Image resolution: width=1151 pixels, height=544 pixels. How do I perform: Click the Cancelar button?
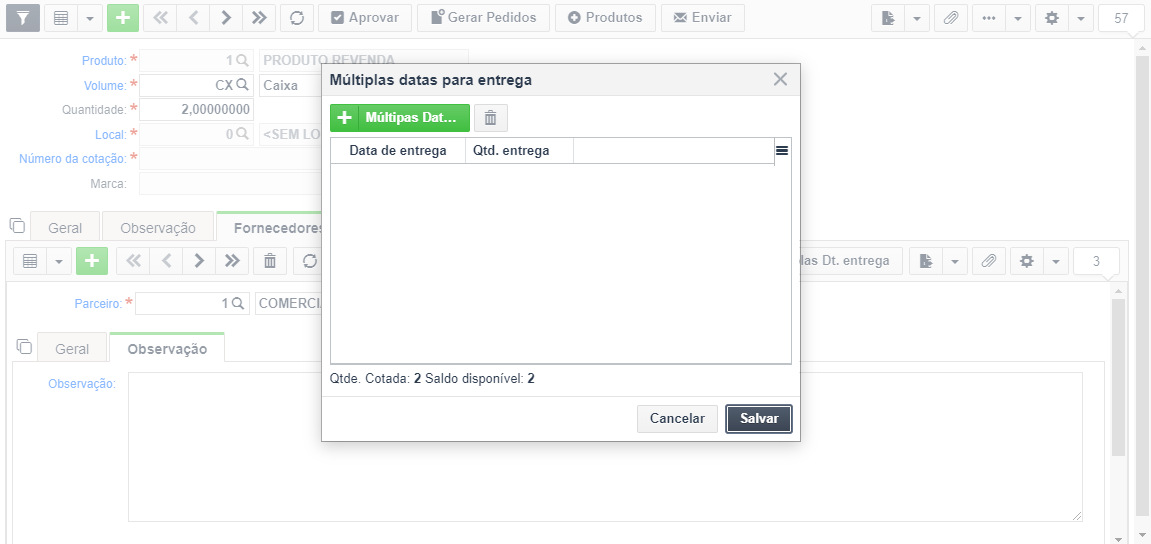click(x=677, y=418)
